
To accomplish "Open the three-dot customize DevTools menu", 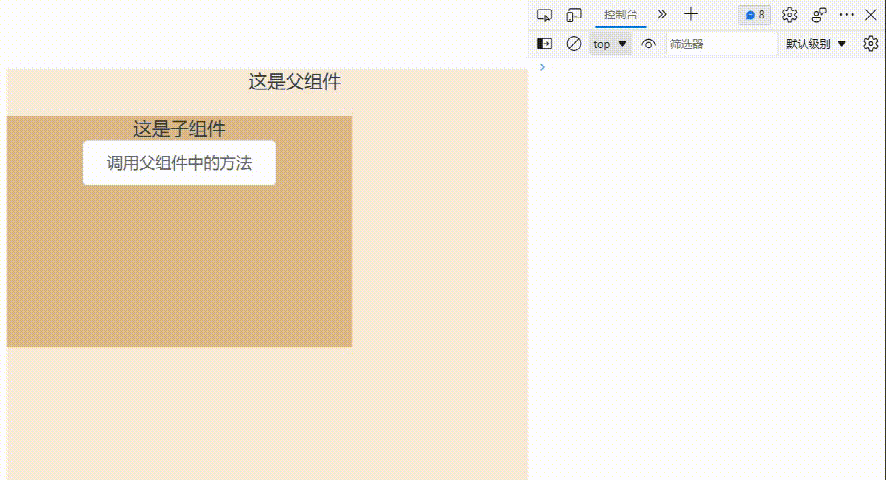I will (846, 15).
